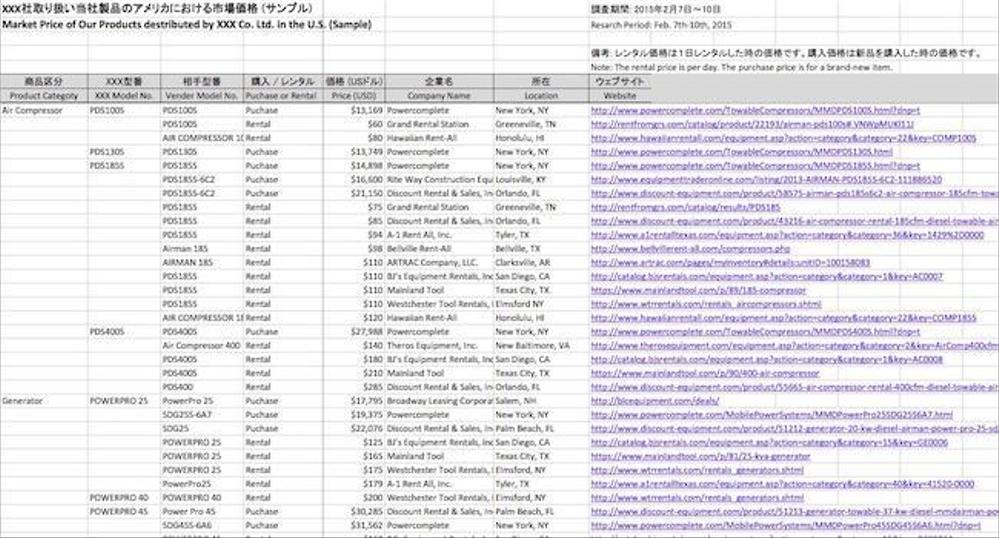Screen dimensions: 999x538
Task: Select the 'Generator' category cell
Action: (x=44, y=401)
